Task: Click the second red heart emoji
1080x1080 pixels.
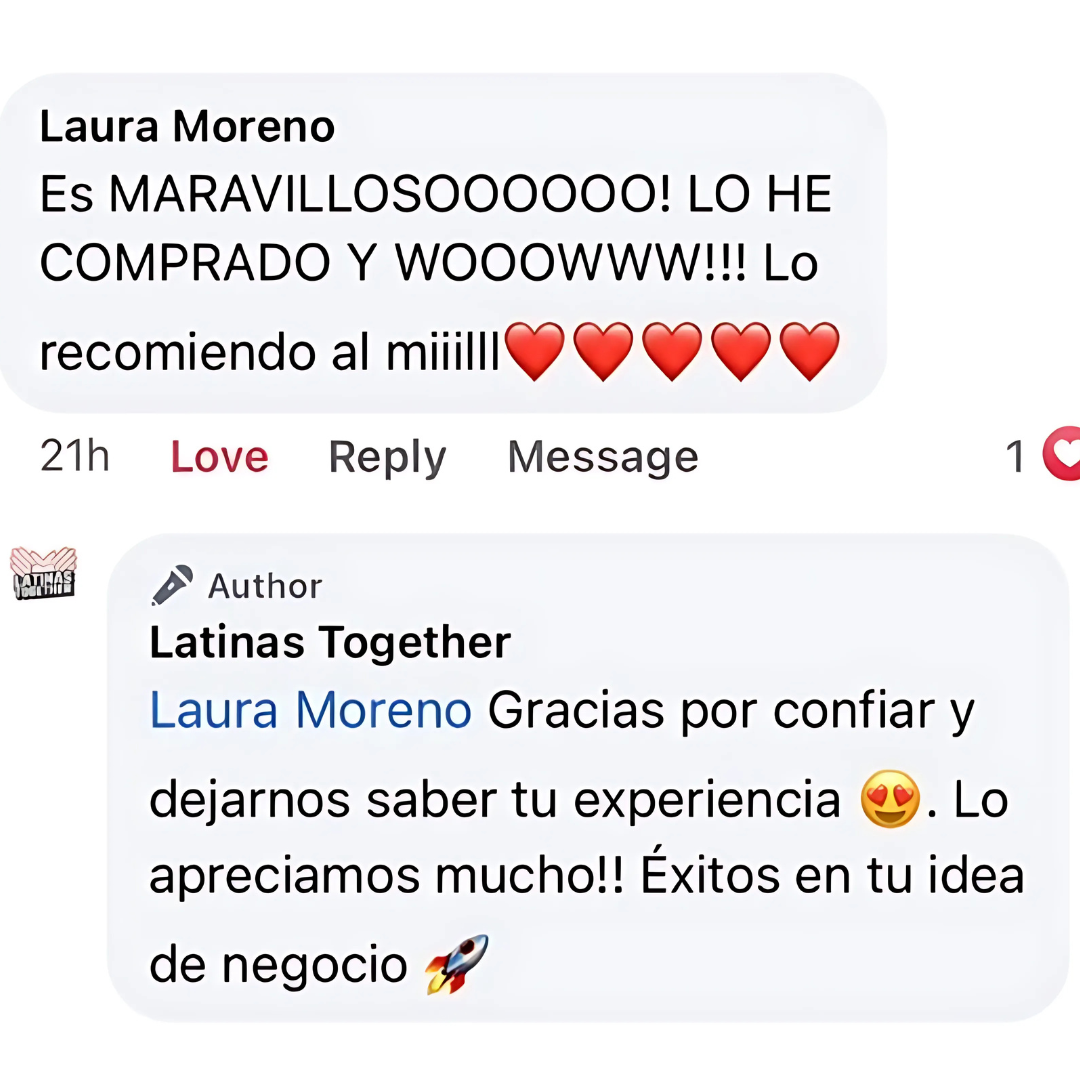Action: tap(603, 351)
